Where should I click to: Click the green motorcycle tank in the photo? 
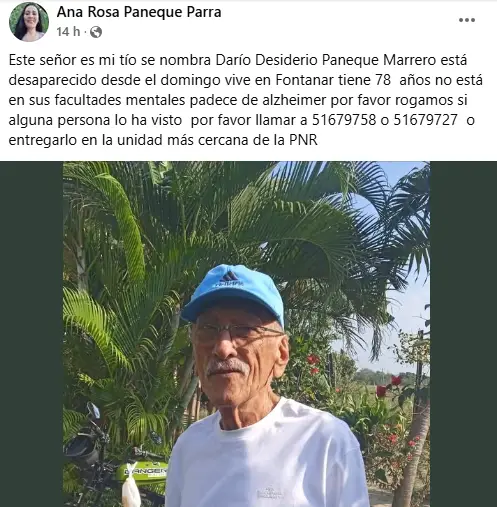[142, 471]
